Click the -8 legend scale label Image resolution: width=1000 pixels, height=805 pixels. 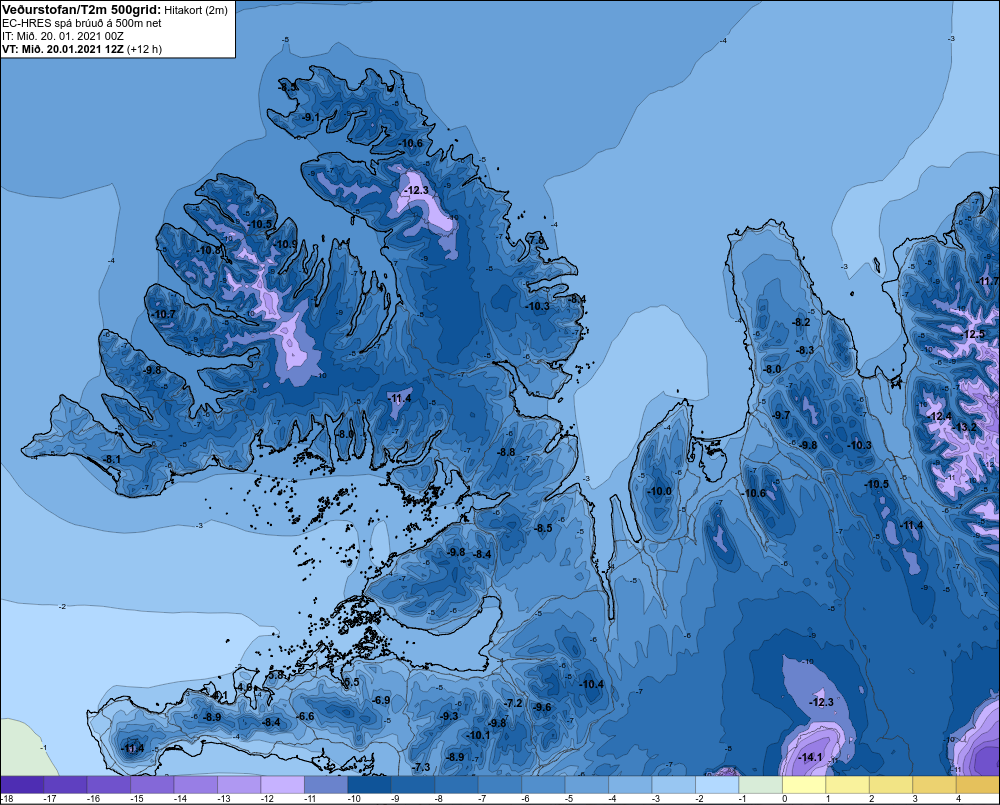point(439,799)
